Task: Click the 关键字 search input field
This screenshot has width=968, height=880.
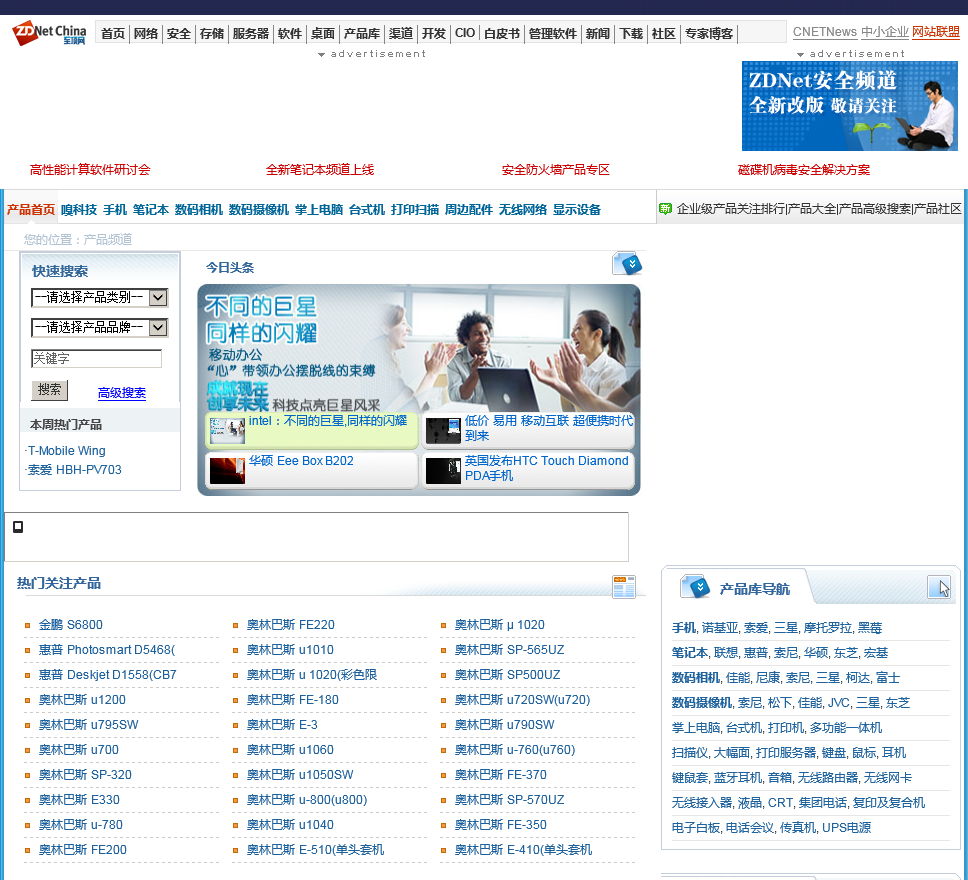Action: [96, 358]
